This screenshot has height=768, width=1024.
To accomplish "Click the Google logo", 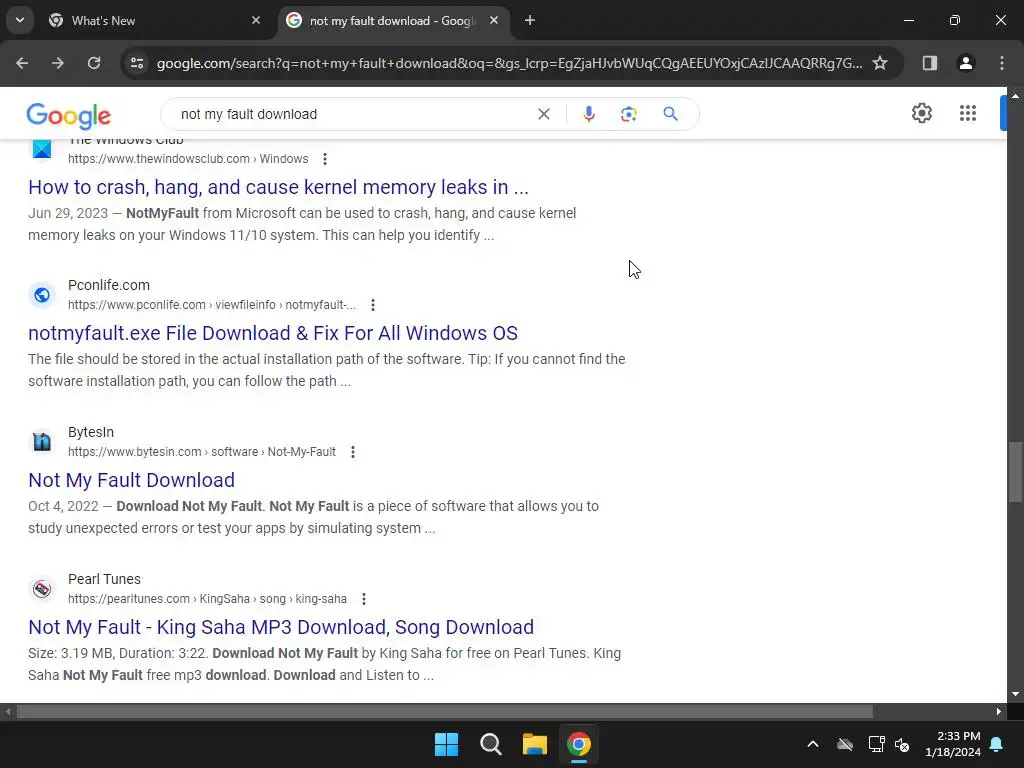I will (x=69, y=115).
